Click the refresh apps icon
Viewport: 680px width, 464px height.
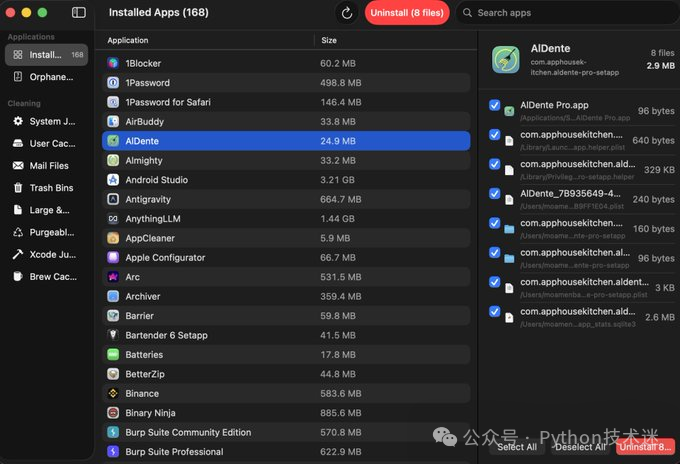pos(347,13)
